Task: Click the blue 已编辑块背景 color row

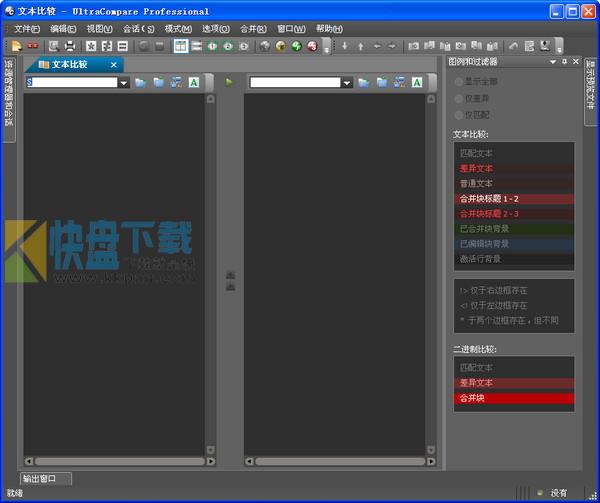Action: point(514,244)
